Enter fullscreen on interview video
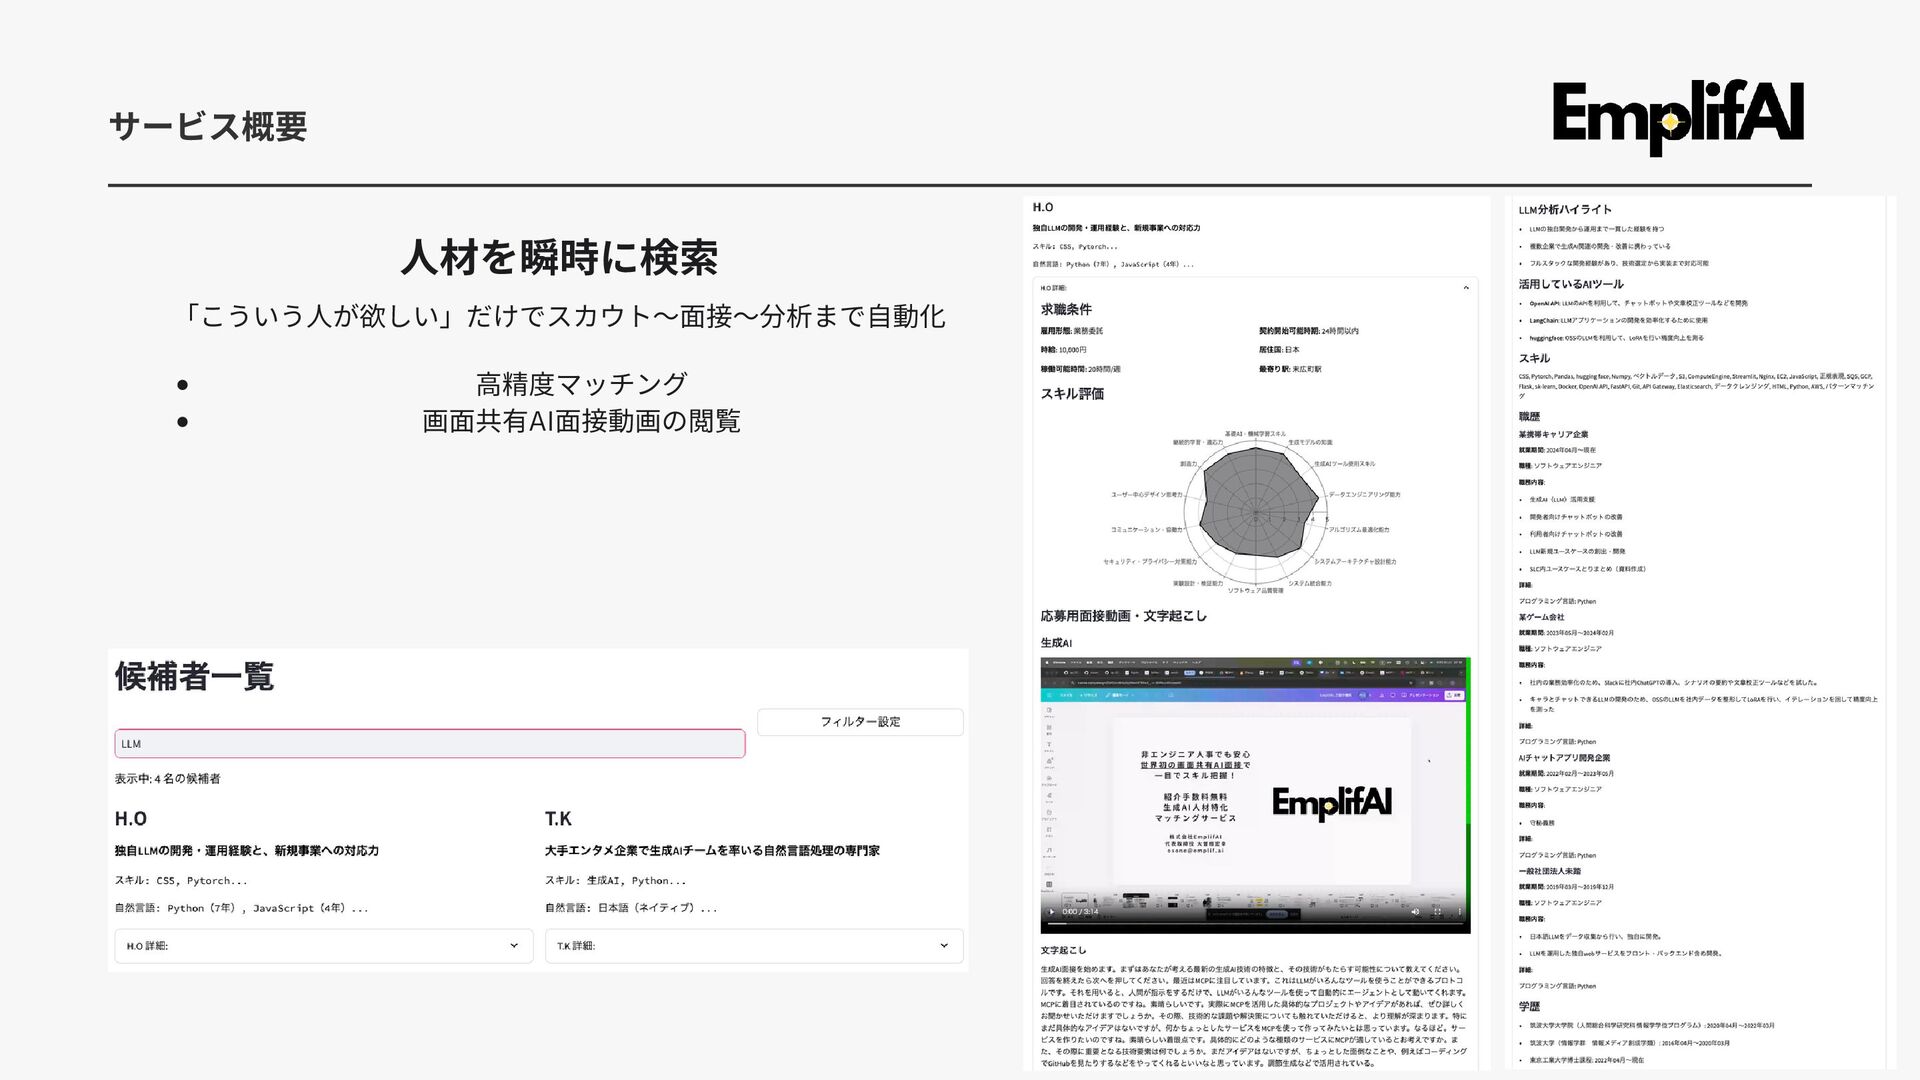This screenshot has width=1920, height=1080. (1437, 911)
